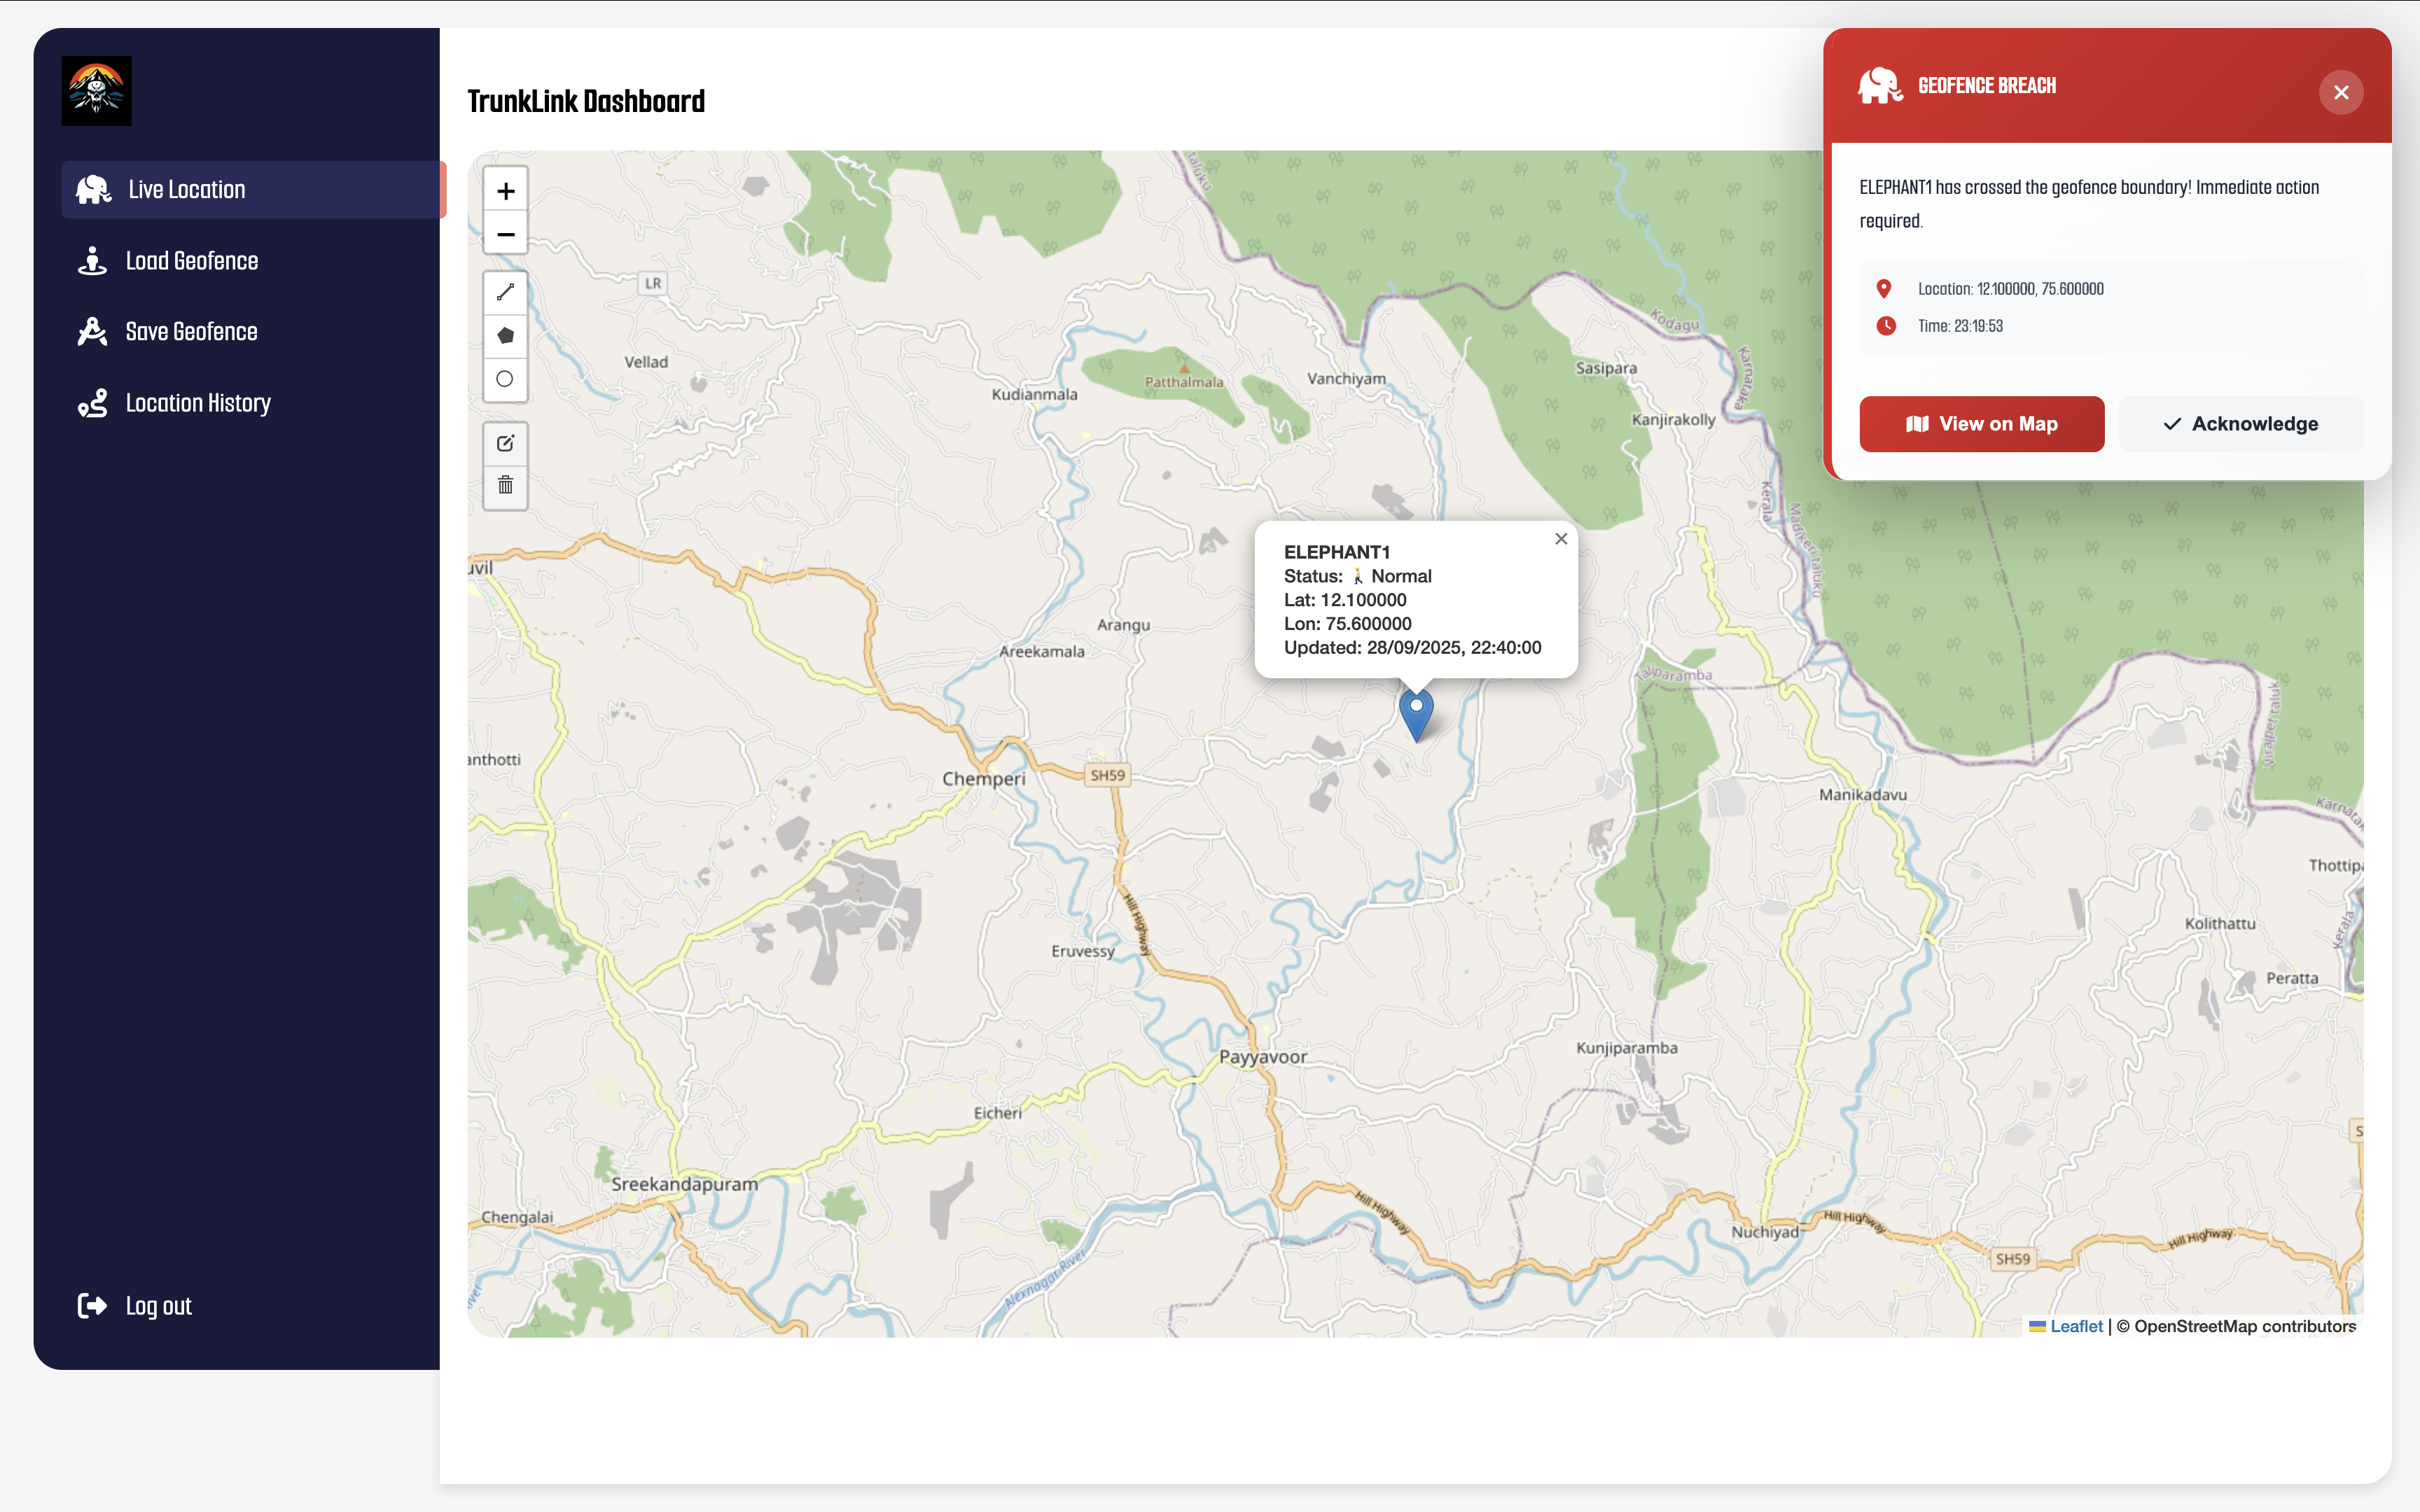2420x1512 pixels.
Task: Click the TrunkLink logo image
Action: pyautogui.click(x=97, y=91)
